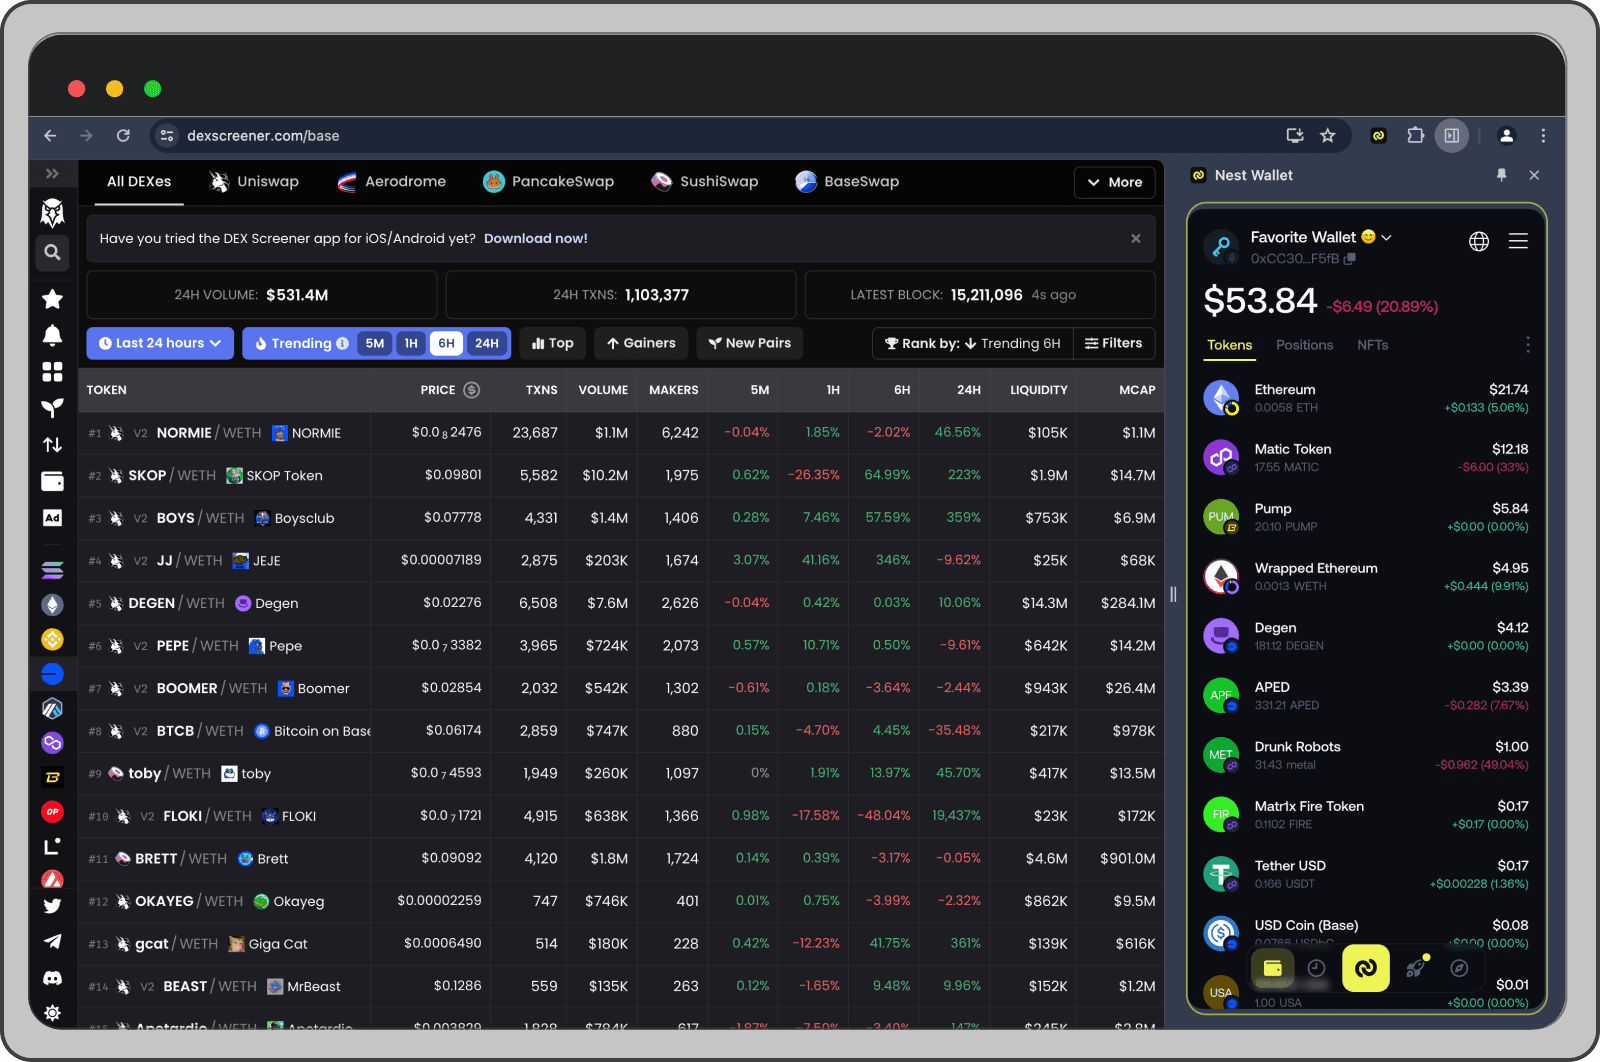Switch to BaseSwap tab

point(847,182)
